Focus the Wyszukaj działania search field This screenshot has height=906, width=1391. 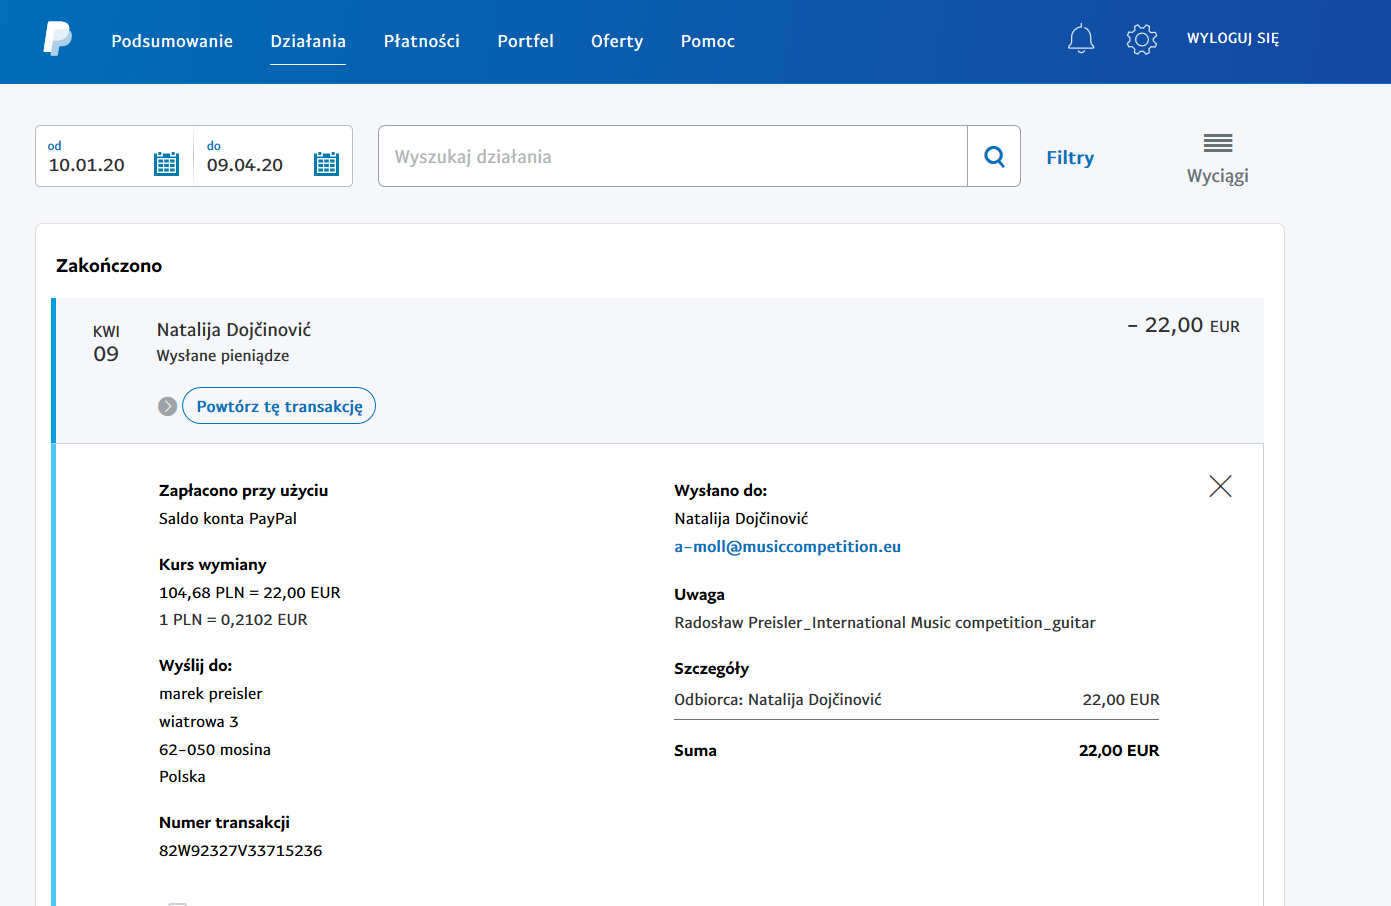coord(672,156)
